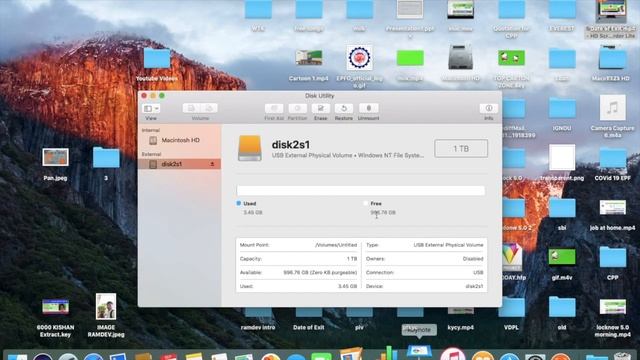This screenshot has width=640, height=360.
Task: Click the Used 3.45 GB table value
Action: (x=347, y=286)
